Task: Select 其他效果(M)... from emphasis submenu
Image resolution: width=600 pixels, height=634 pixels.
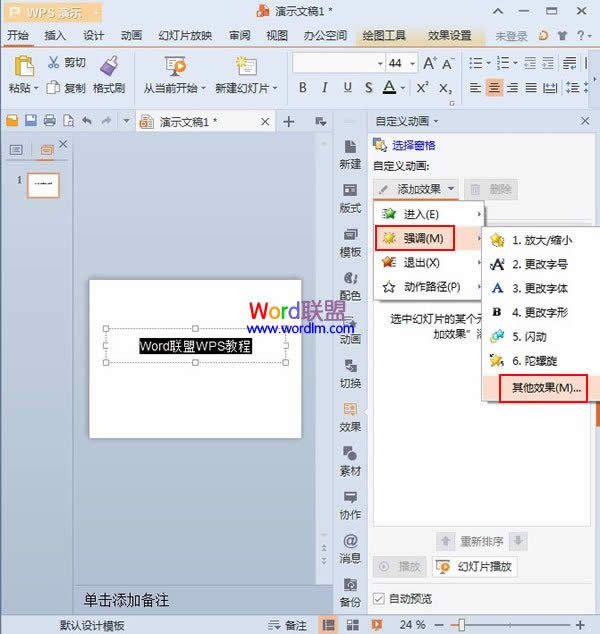Action: coord(545,387)
